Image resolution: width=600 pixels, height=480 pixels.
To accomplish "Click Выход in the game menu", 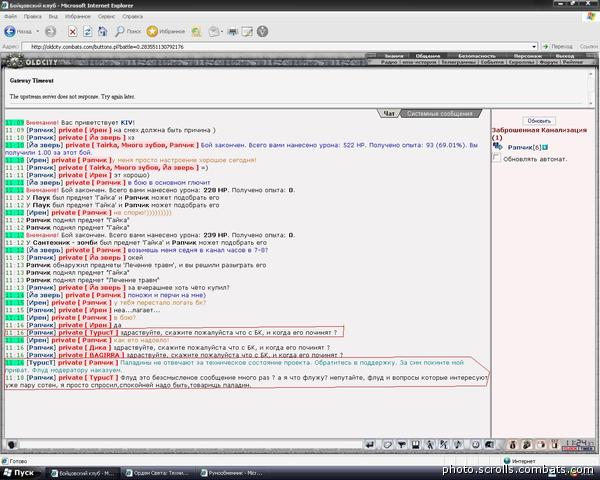I will click(x=564, y=56).
